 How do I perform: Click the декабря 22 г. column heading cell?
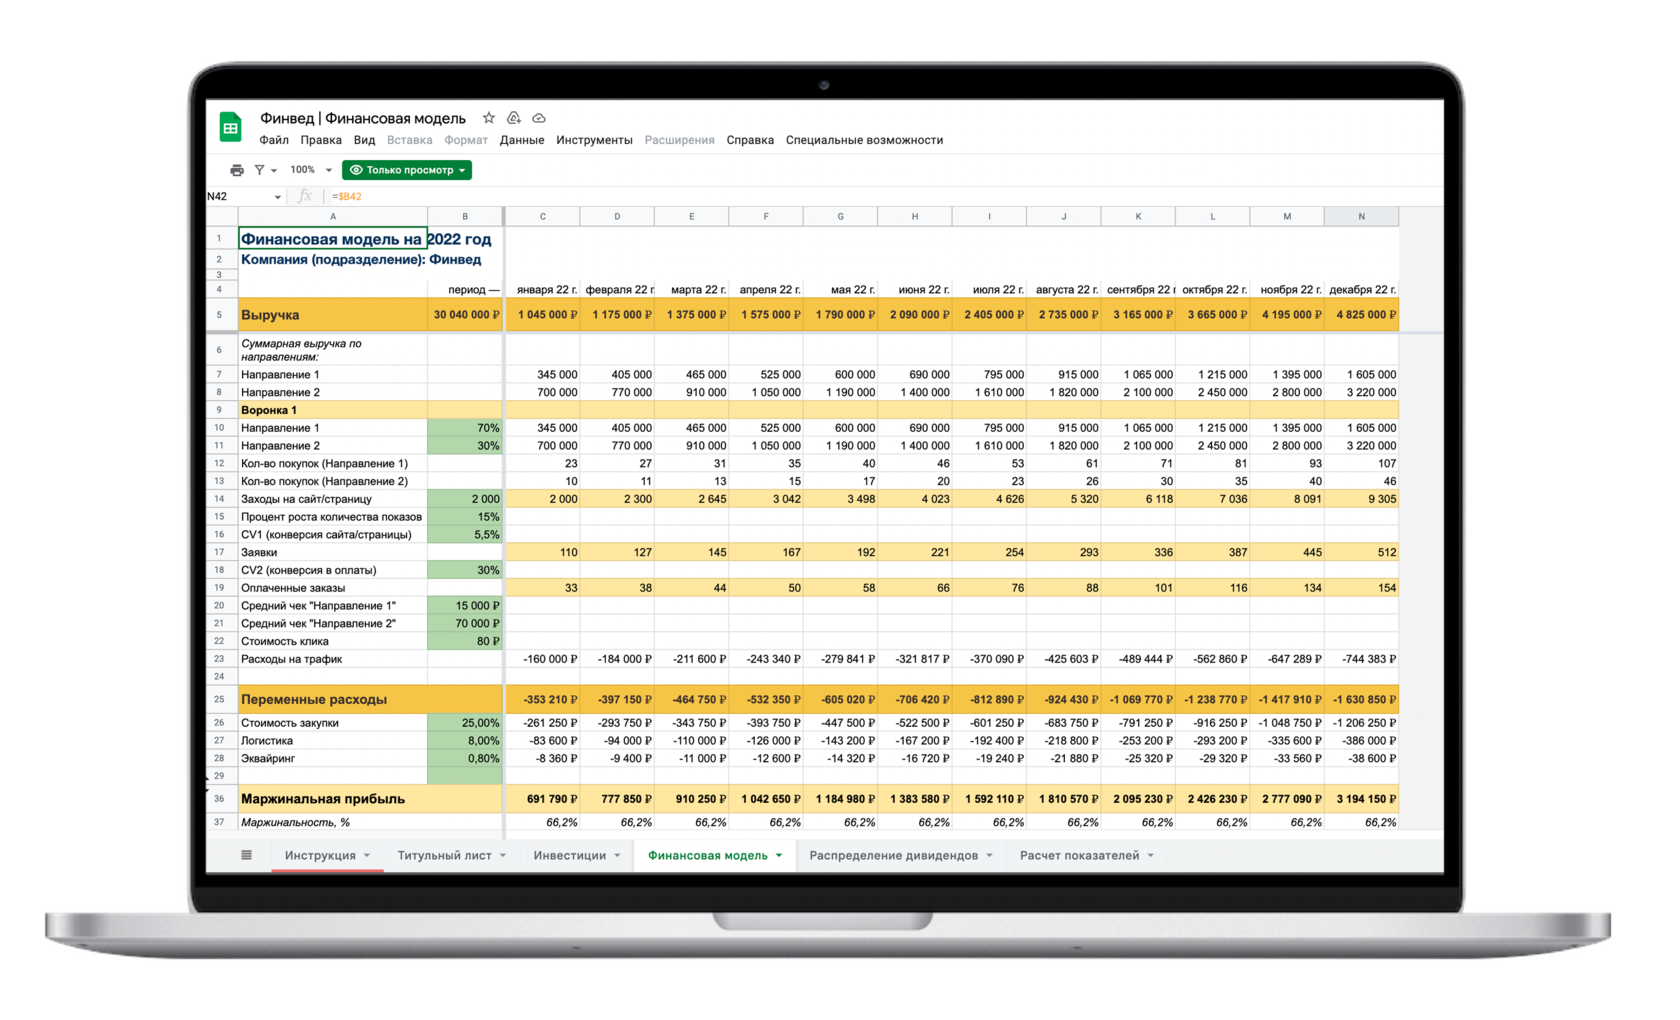[1361, 289]
